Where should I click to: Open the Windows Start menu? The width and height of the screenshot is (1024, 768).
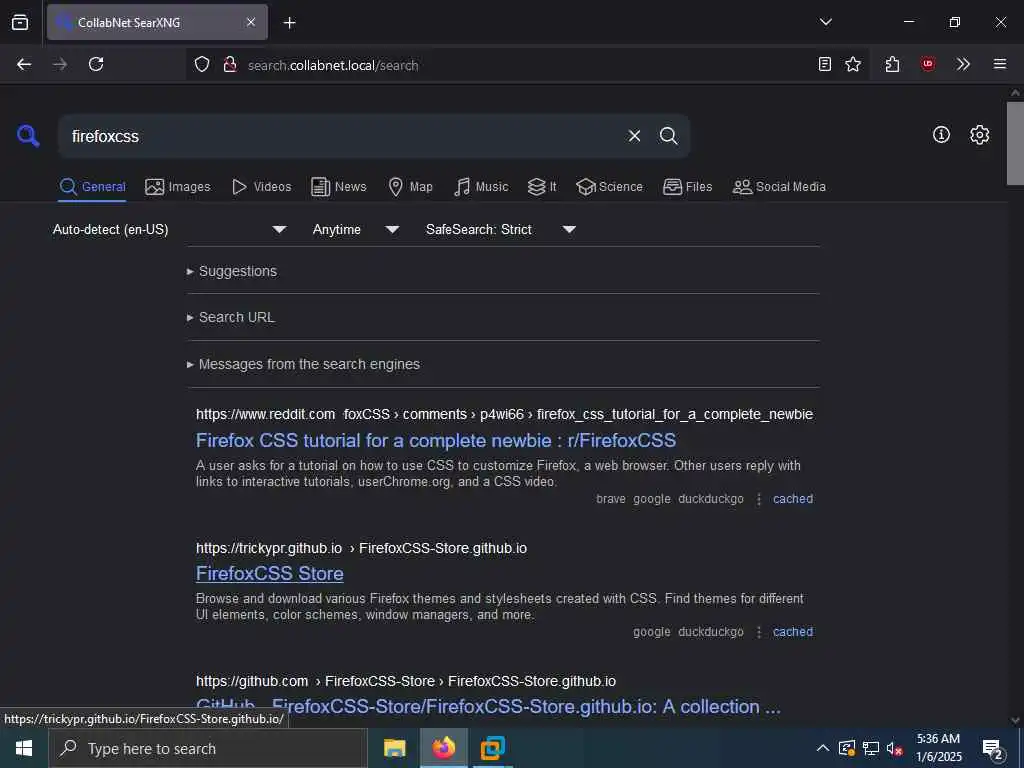click(x=24, y=748)
